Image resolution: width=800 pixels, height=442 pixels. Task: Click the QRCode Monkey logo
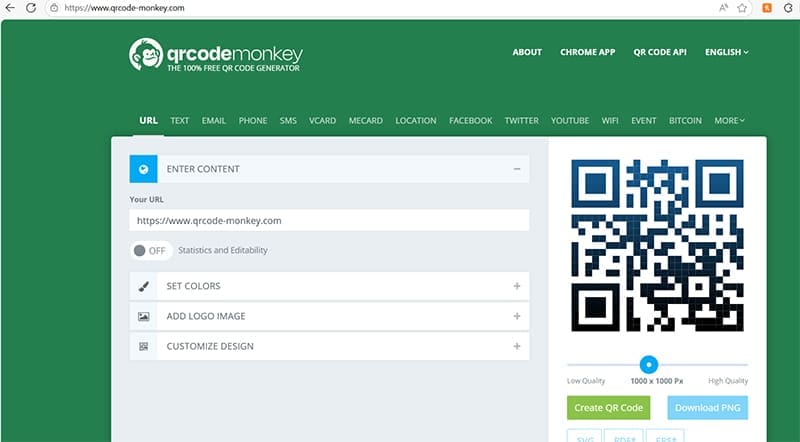click(214, 55)
